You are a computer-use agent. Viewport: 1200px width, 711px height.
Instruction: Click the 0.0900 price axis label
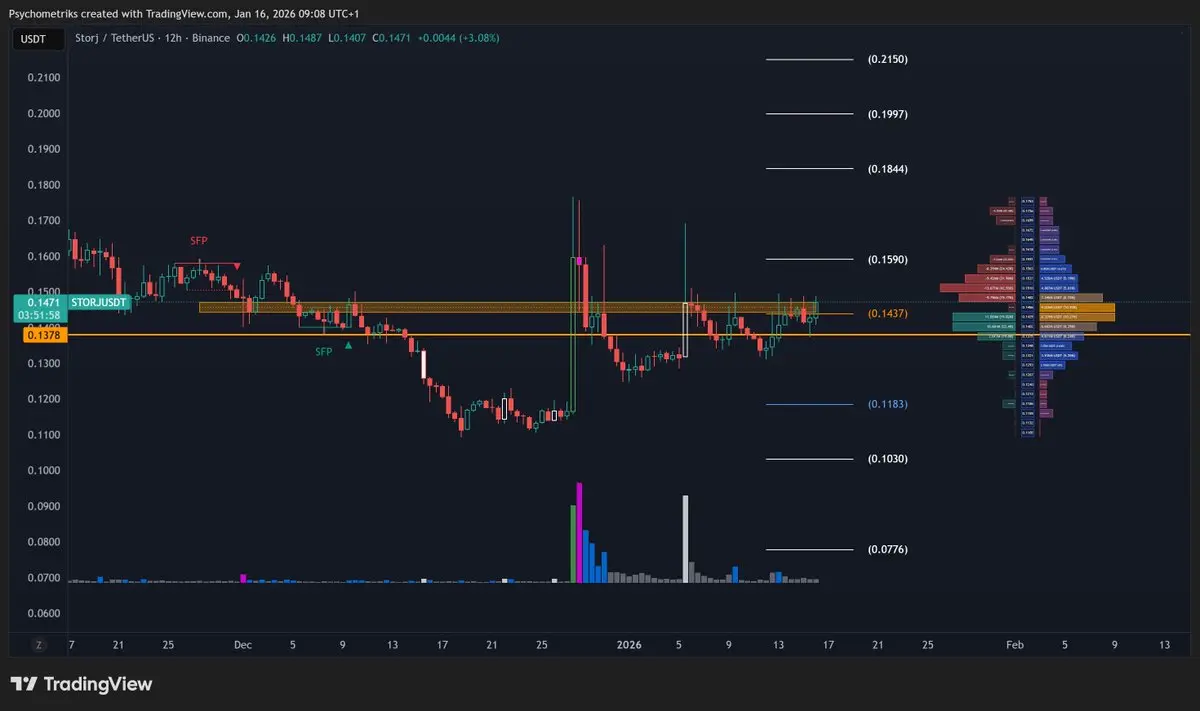(44, 507)
